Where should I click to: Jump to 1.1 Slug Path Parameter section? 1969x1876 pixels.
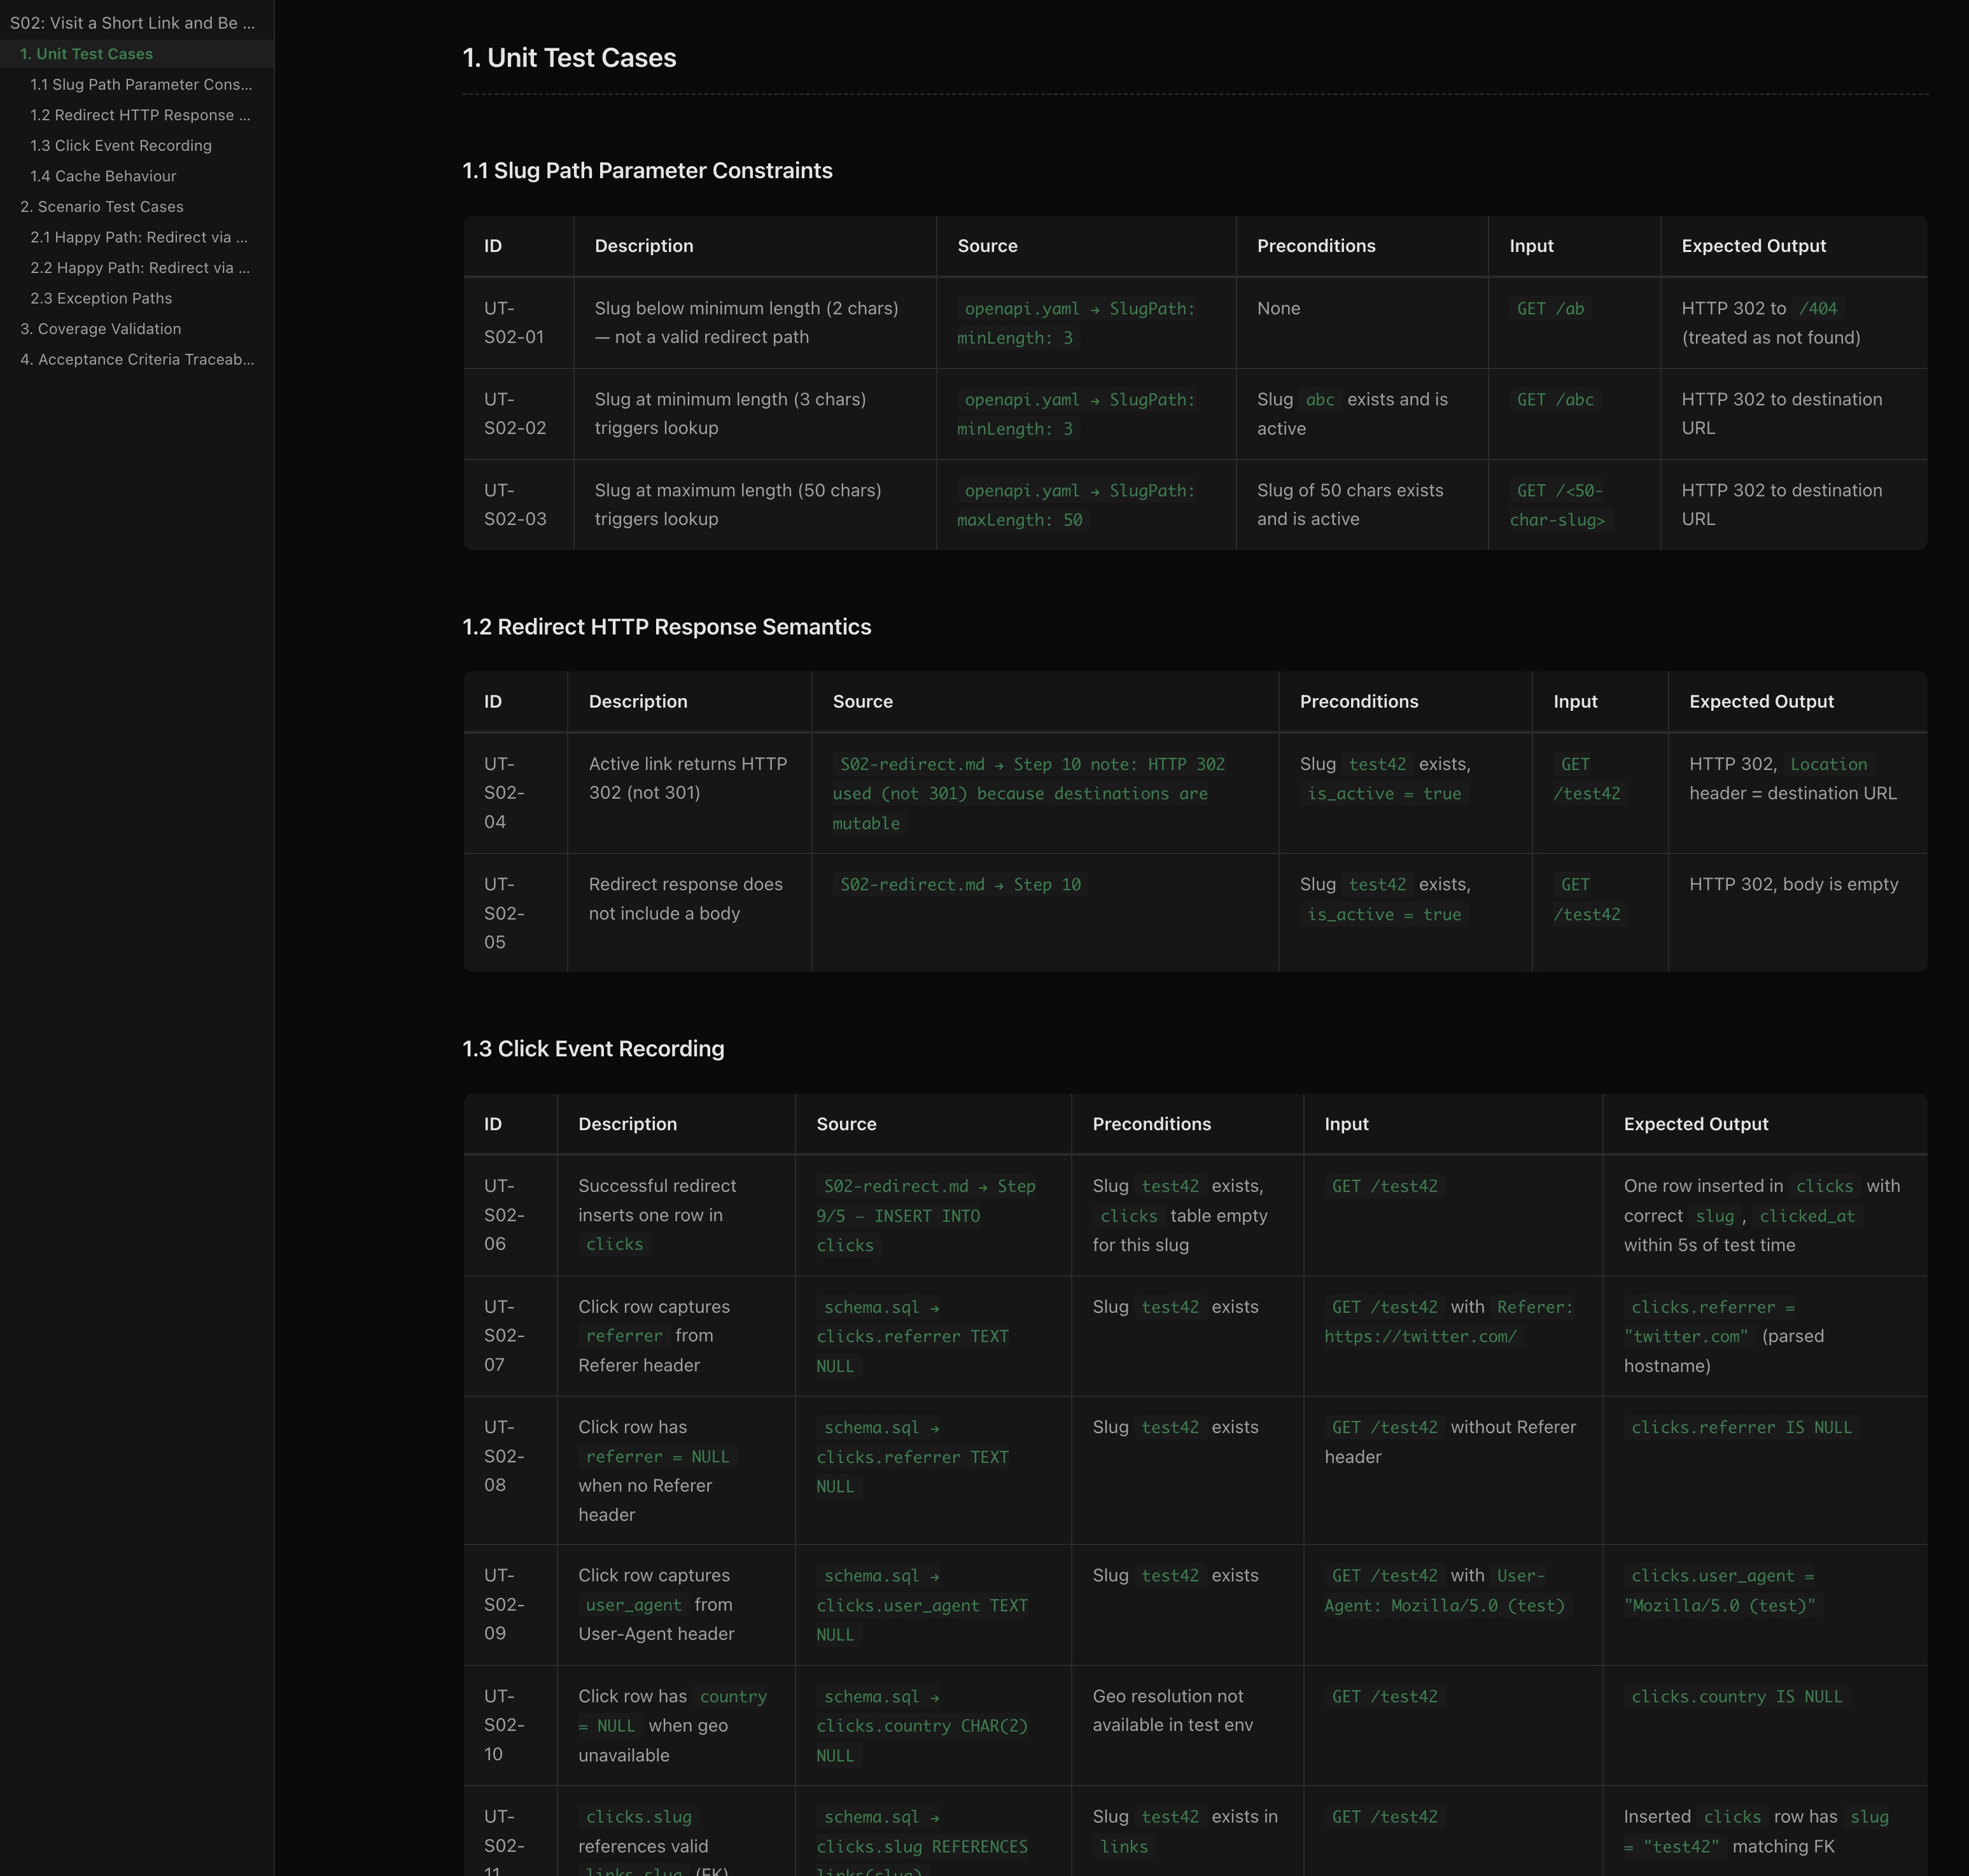pyautogui.click(x=141, y=85)
